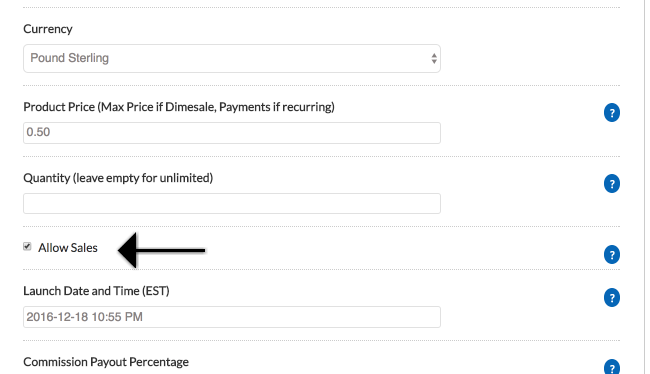Viewport: 650px width, 374px height.
Task: Open help for Product Price field
Action: click(612, 113)
